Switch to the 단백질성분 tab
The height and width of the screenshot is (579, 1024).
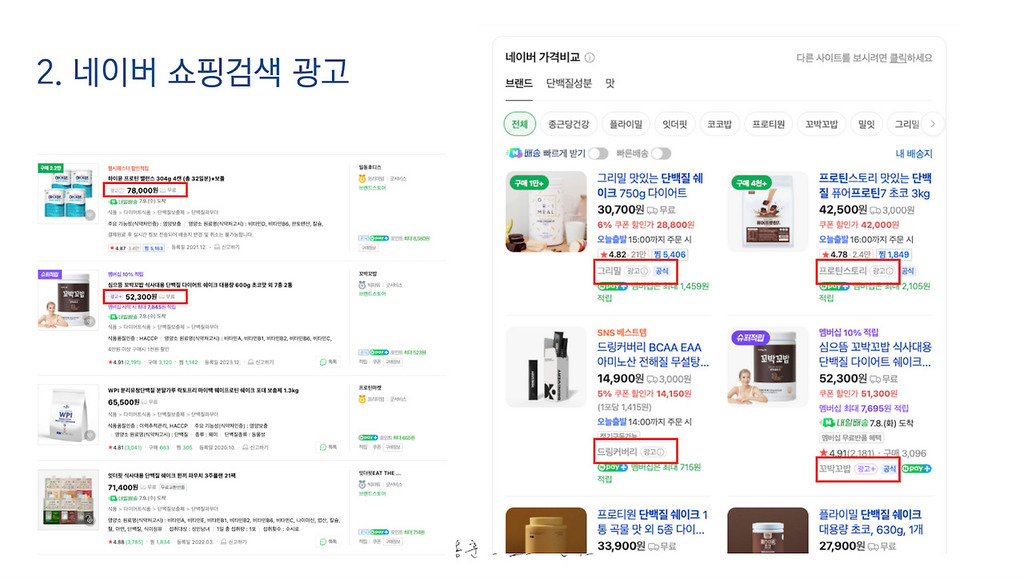coord(569,84)
